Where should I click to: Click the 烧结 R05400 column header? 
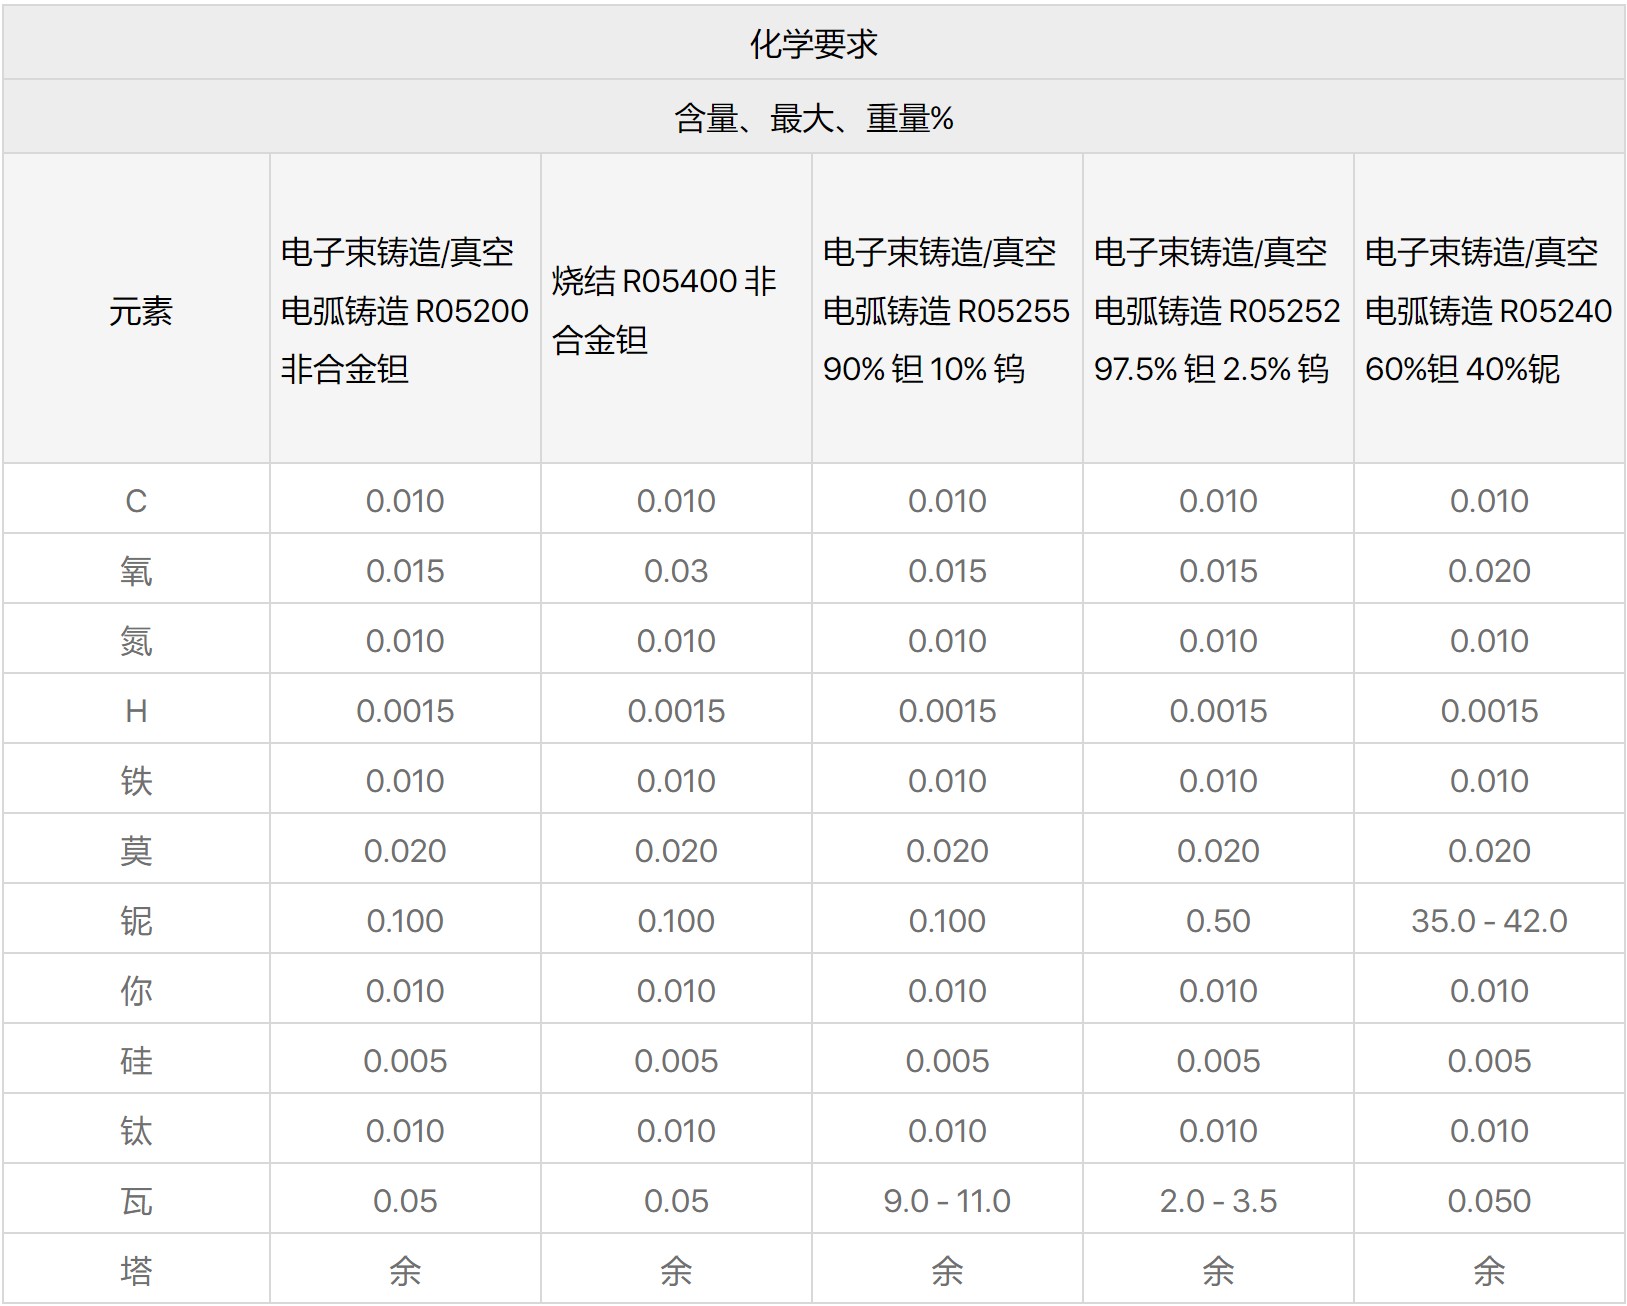[664, 311]
